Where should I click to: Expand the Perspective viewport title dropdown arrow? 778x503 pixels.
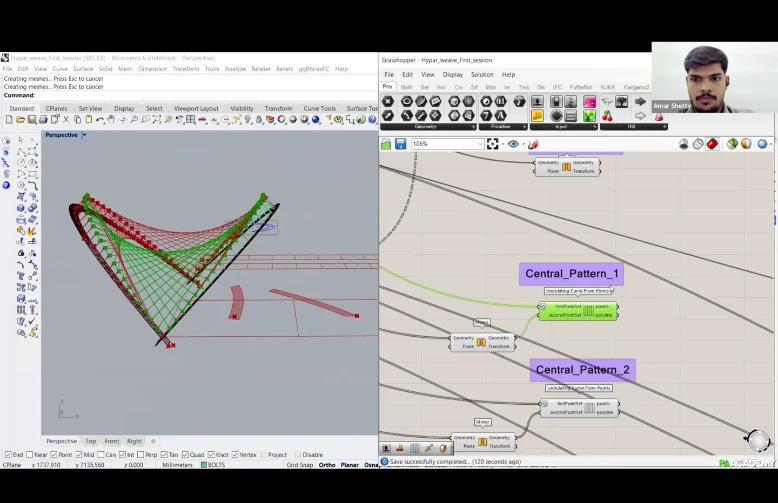click(84, 135)
